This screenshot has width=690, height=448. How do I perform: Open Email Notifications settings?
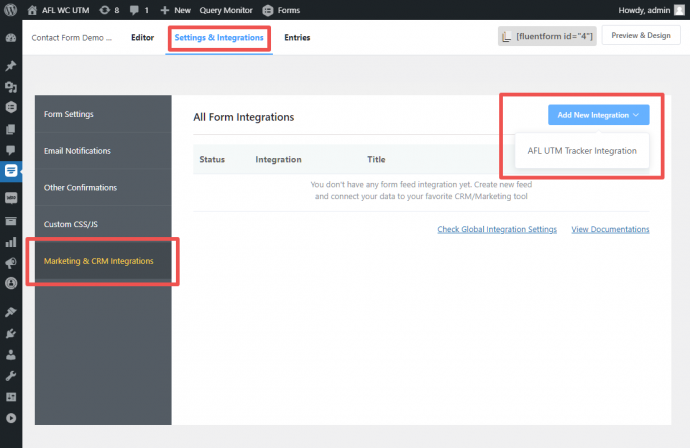(77, 151)
